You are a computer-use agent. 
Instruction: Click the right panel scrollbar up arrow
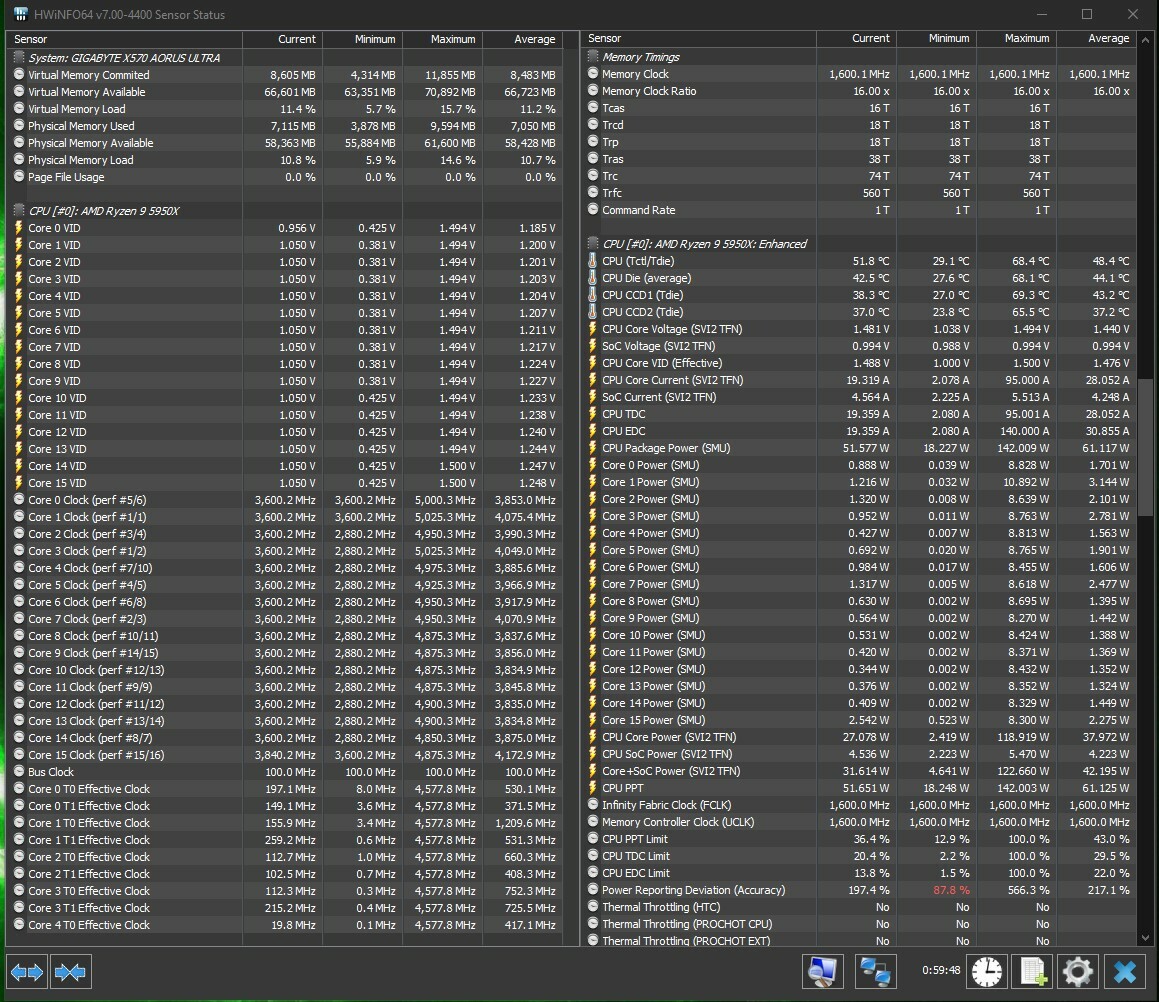click(1145, 40)
